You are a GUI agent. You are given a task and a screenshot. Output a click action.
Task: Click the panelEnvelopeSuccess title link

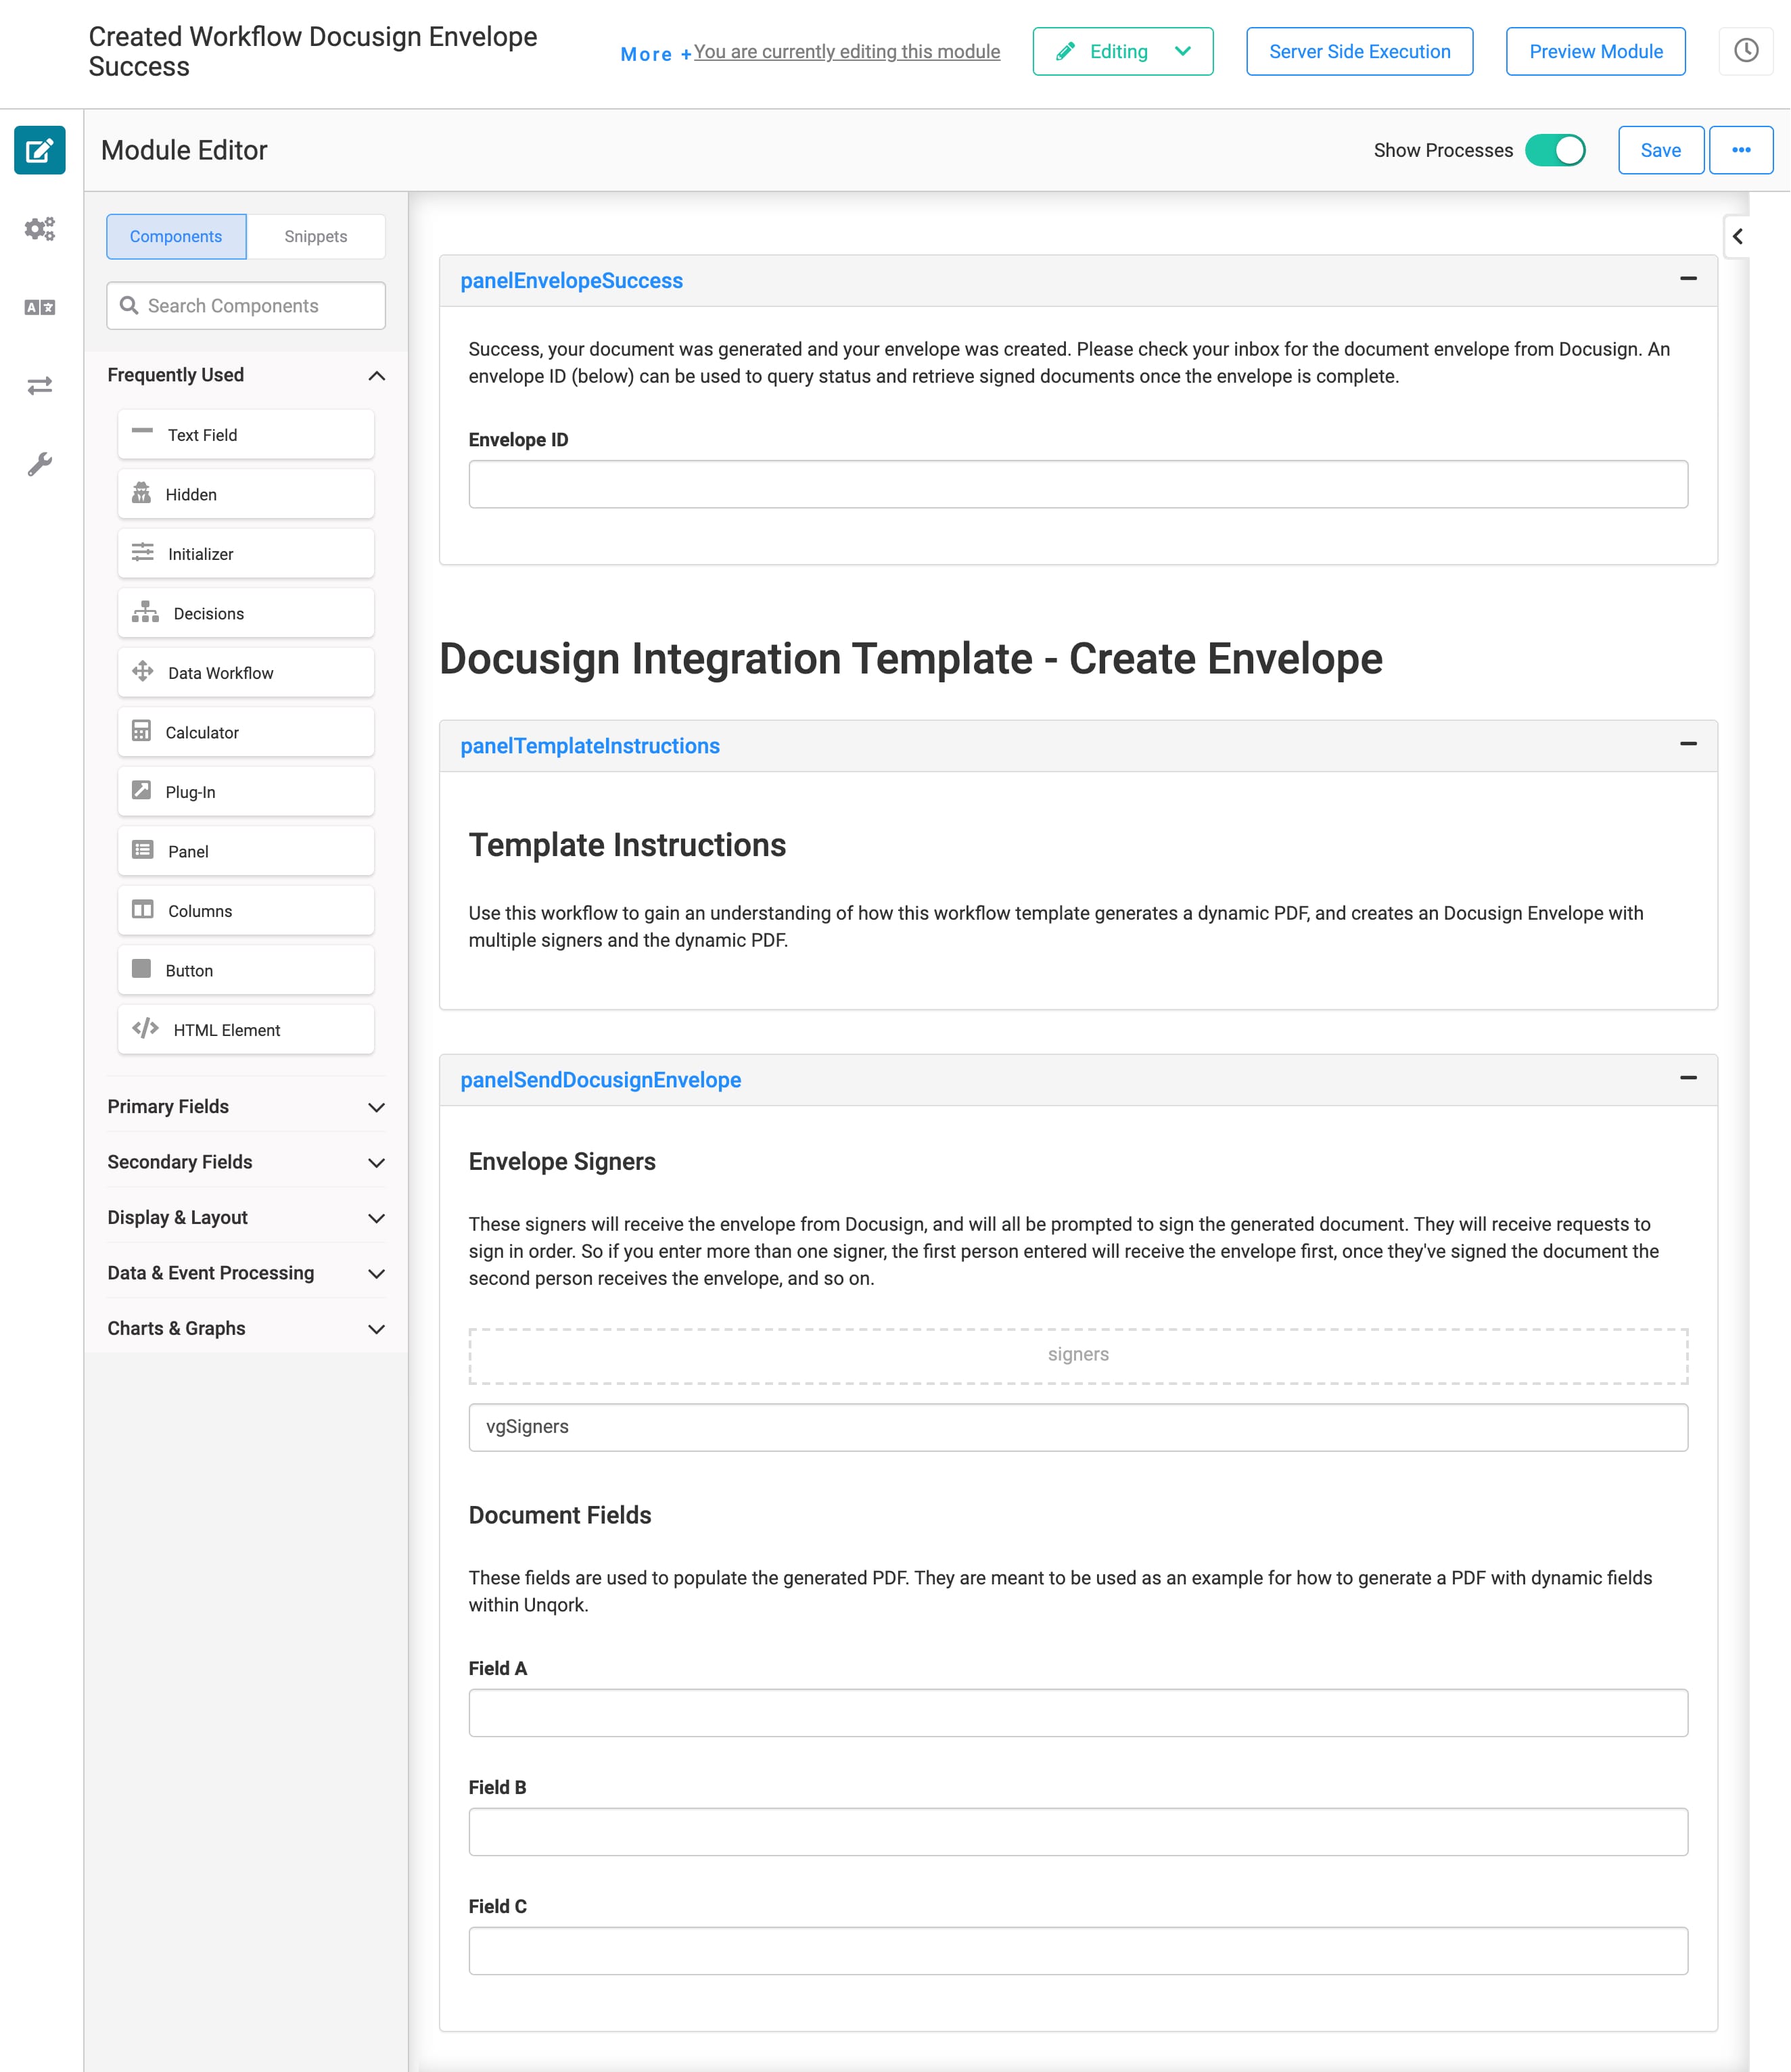(571, 281)
